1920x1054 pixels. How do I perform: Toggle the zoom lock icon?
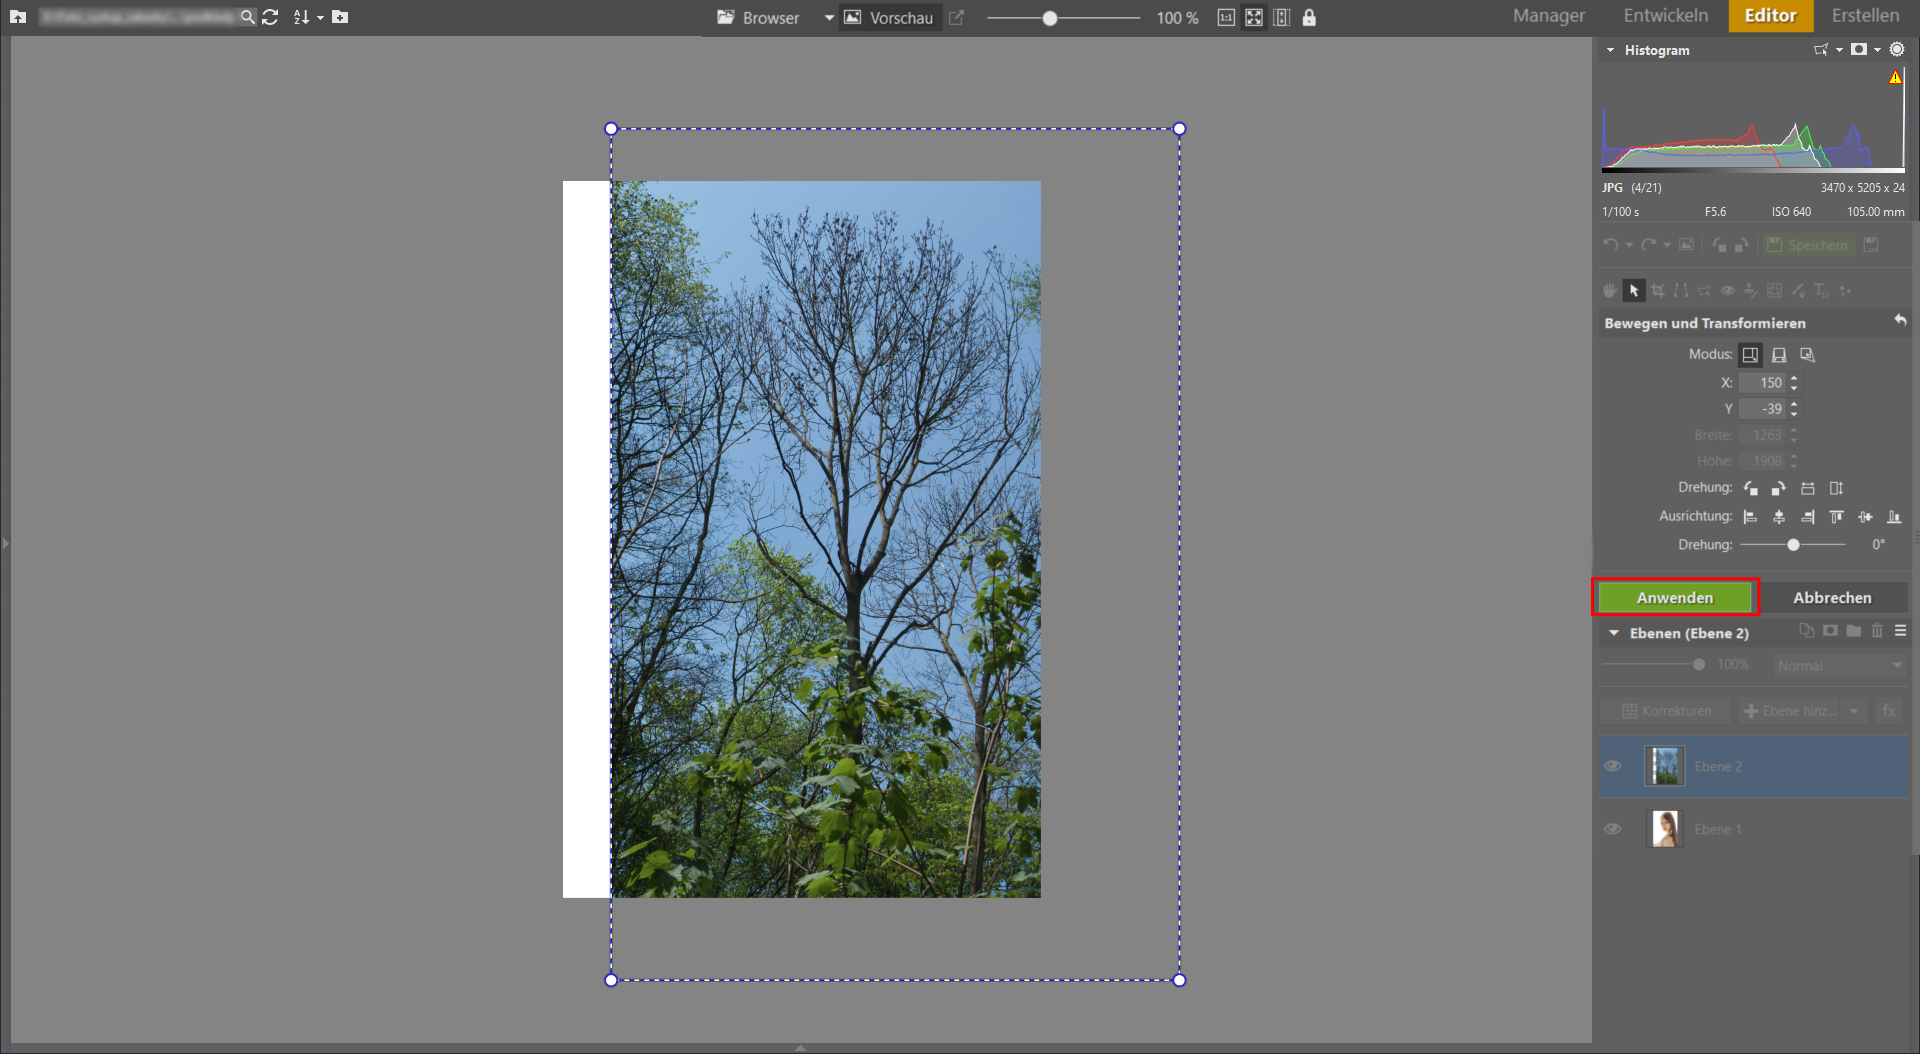coord(1309,17)
